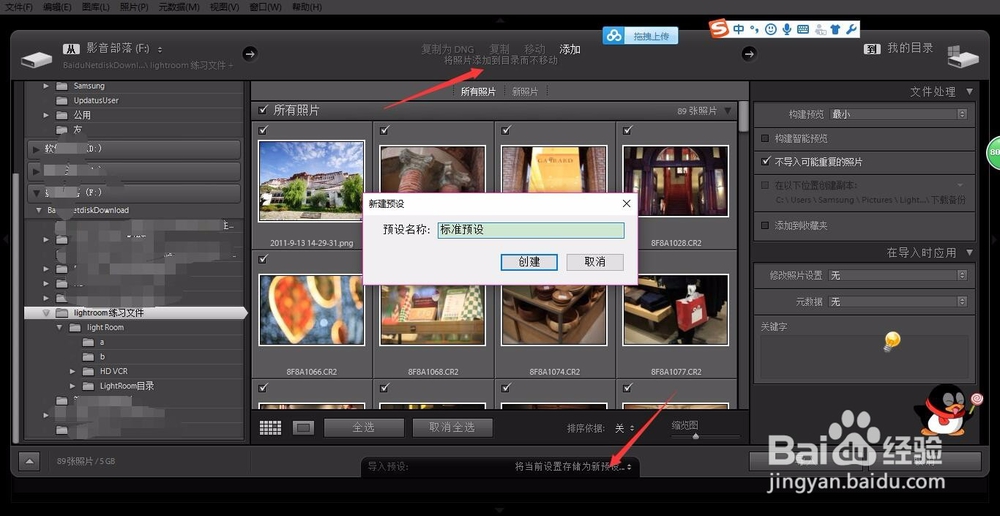Expand the HD VCR folder arrow

pyautogui.click(x=73, y=371)
